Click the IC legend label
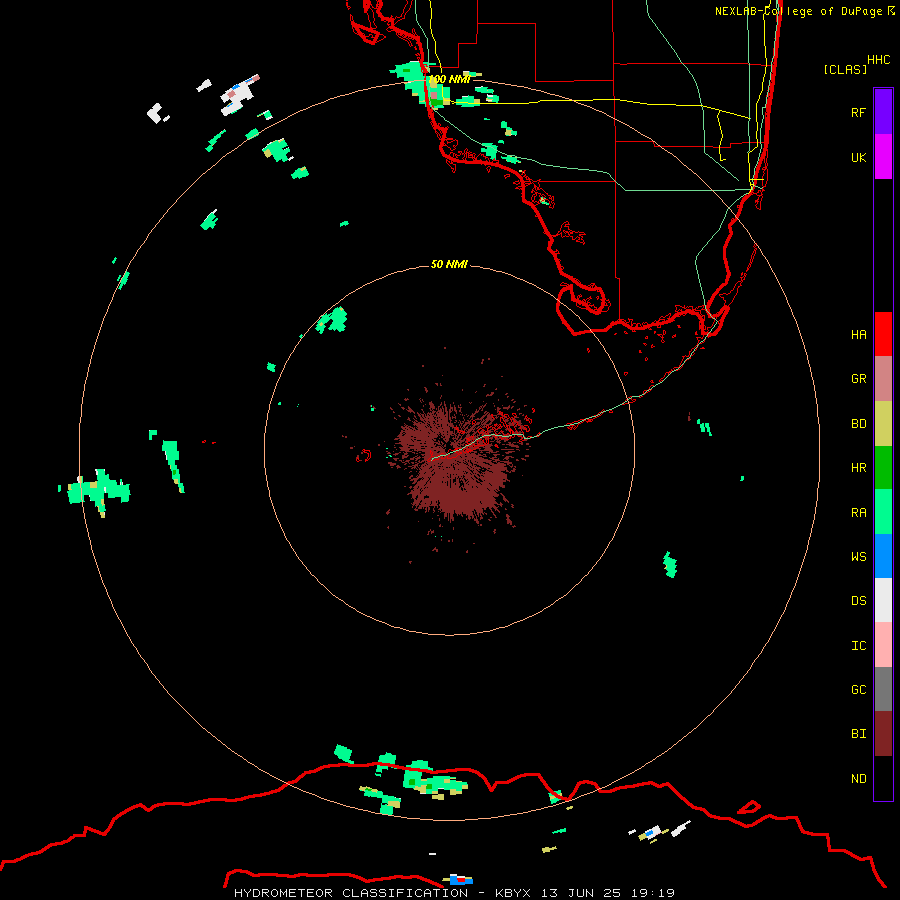Image resolution: width=900 pixels, height=900 pixels. tap(858, 645)
